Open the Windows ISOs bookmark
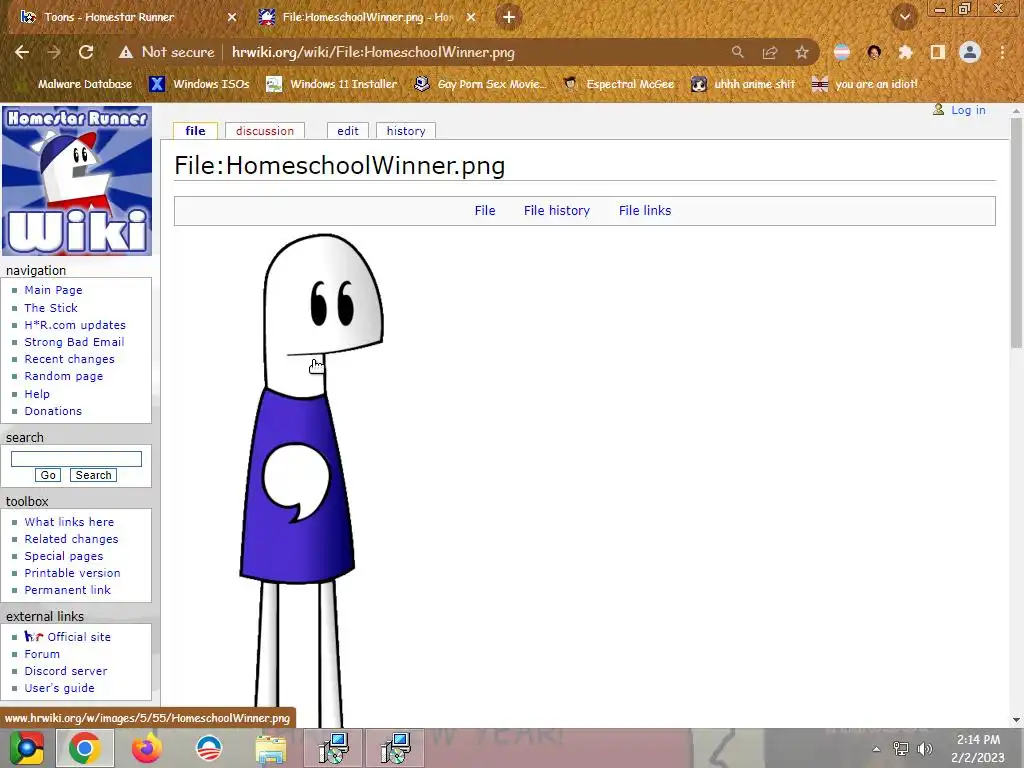Image resolution: width=1024 pixels, height=768 pixels. tap(199, 84)
